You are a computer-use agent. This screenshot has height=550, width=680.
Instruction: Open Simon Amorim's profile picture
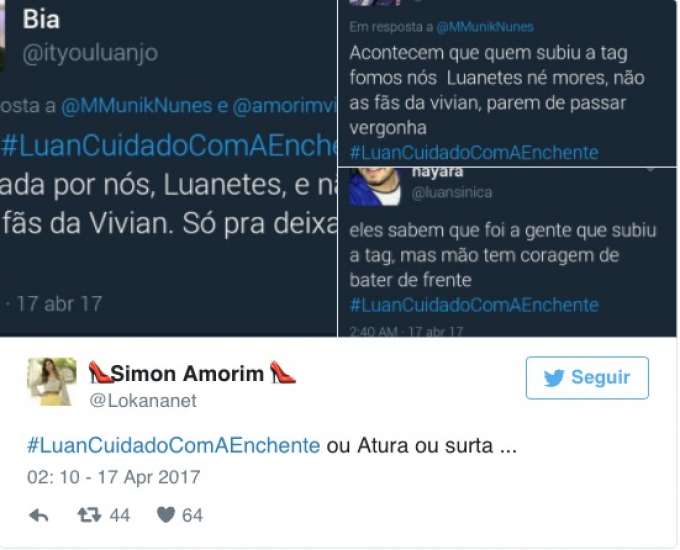click(x=52, y=382)
